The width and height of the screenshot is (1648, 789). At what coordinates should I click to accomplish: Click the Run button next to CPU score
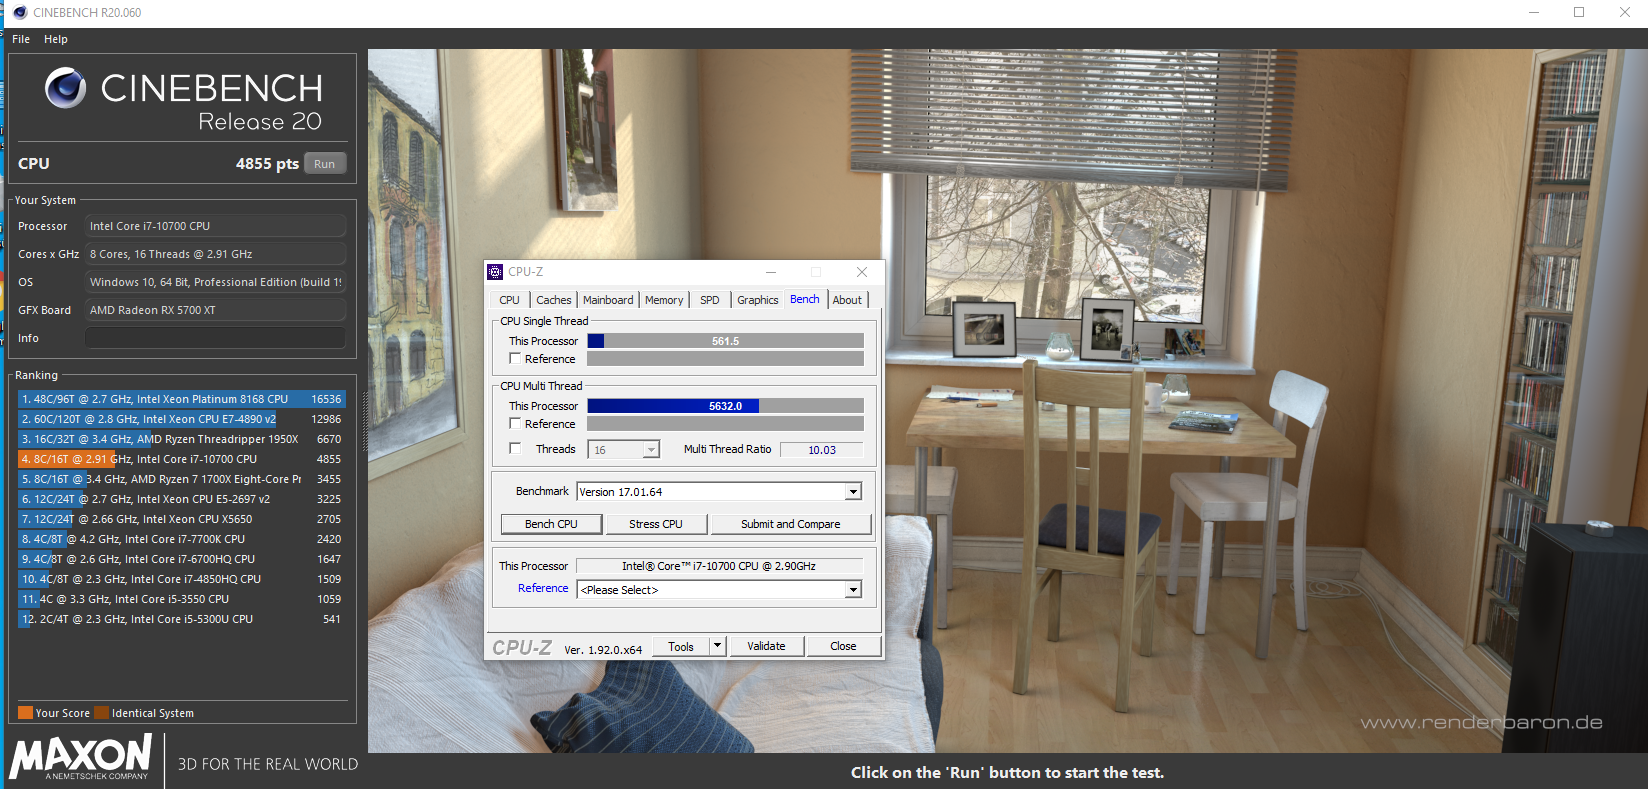point(324,164)
